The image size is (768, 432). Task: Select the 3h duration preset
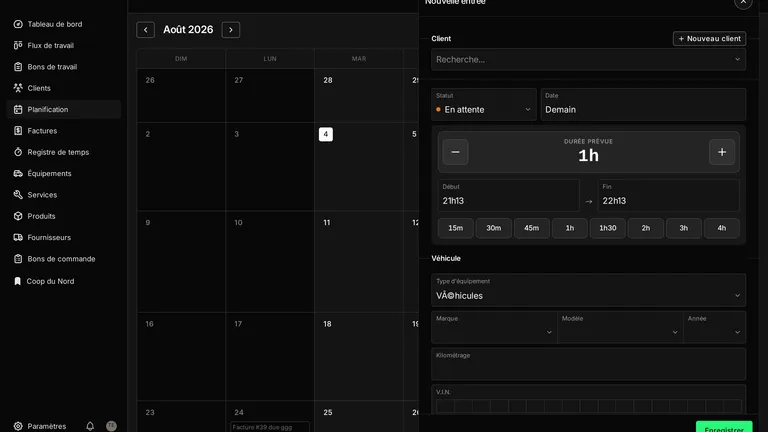683,228
